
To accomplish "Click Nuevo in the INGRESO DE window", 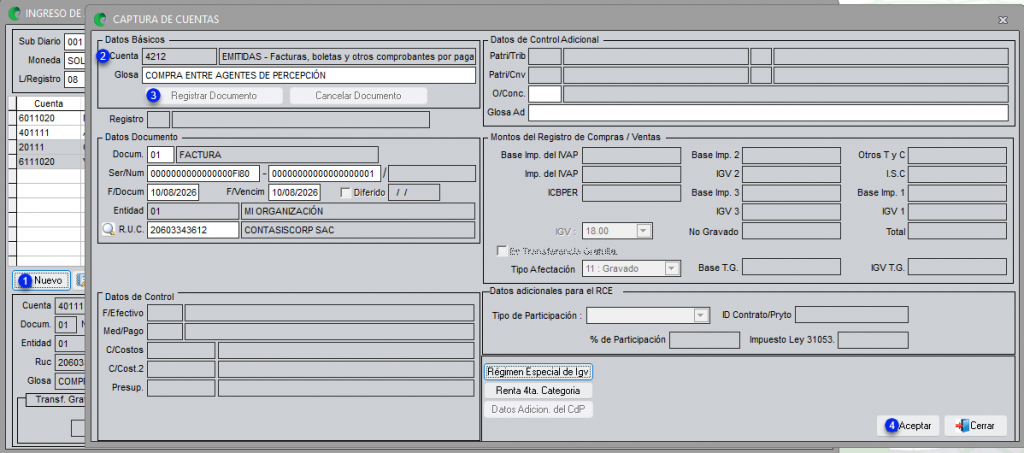I will 41,281.
